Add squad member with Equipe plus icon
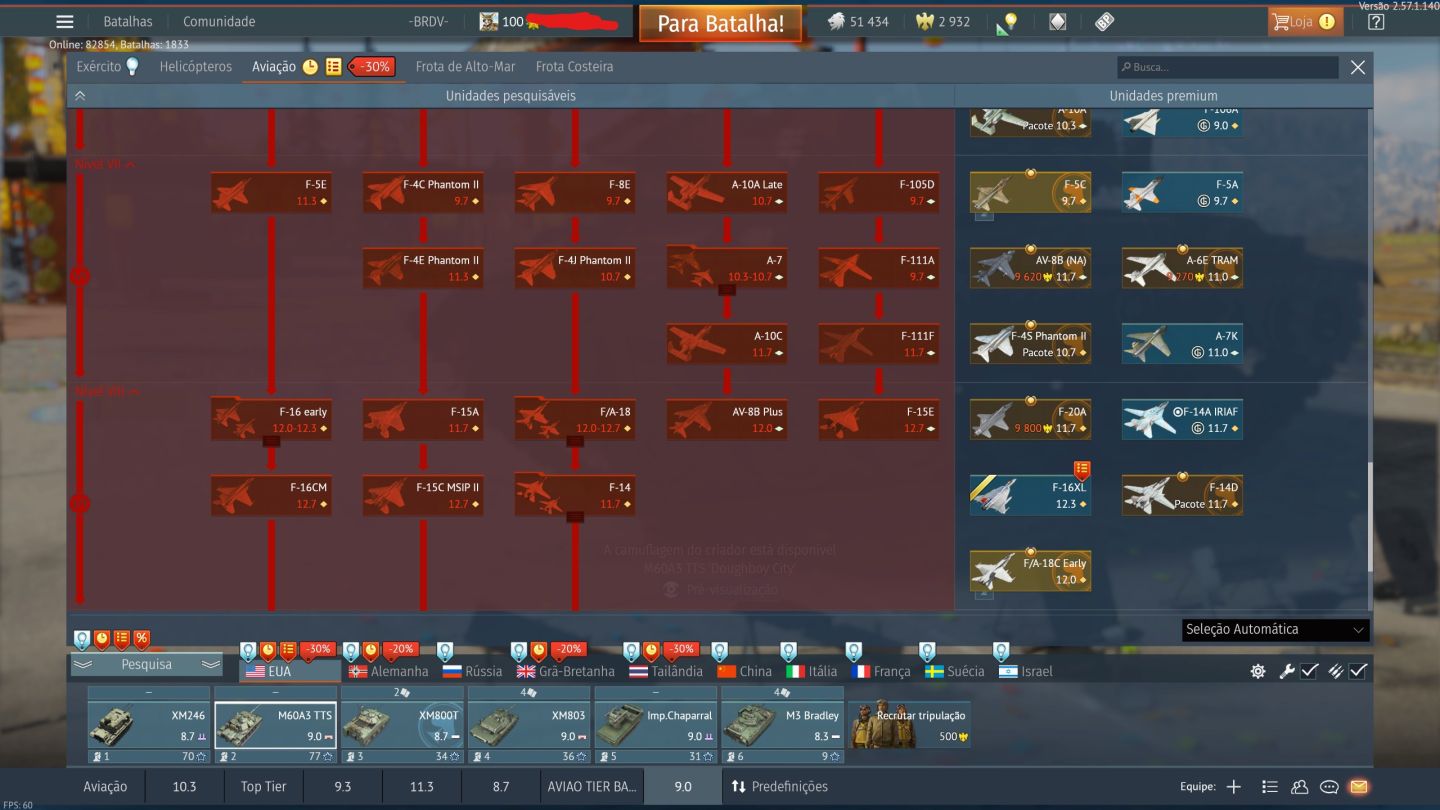1440x810 pixels. tap(1233, 787)
